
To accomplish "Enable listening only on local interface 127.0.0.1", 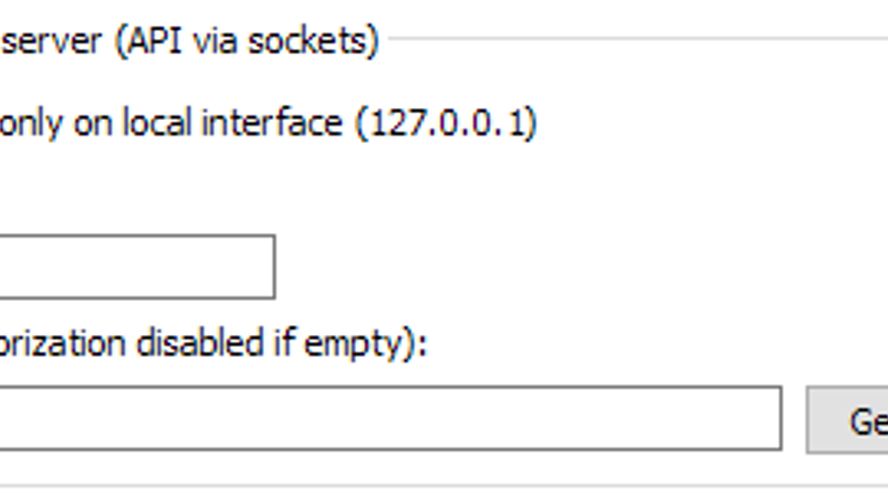I will pos(265,123).
